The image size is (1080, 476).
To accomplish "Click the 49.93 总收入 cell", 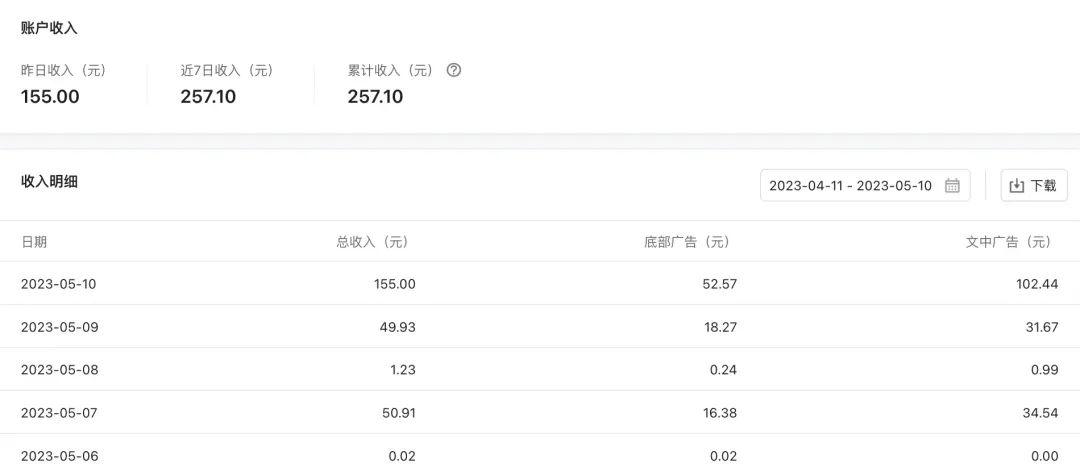I will pos(397,327).
